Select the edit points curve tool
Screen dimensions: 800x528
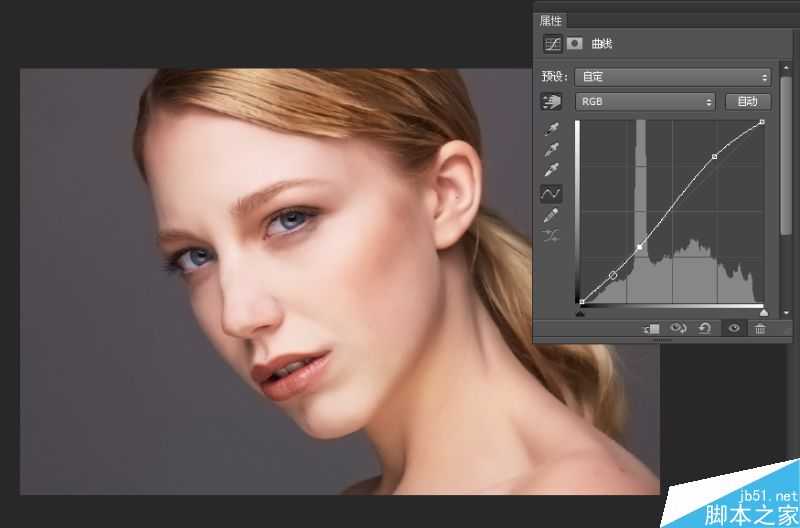click(x=551, y=193)
